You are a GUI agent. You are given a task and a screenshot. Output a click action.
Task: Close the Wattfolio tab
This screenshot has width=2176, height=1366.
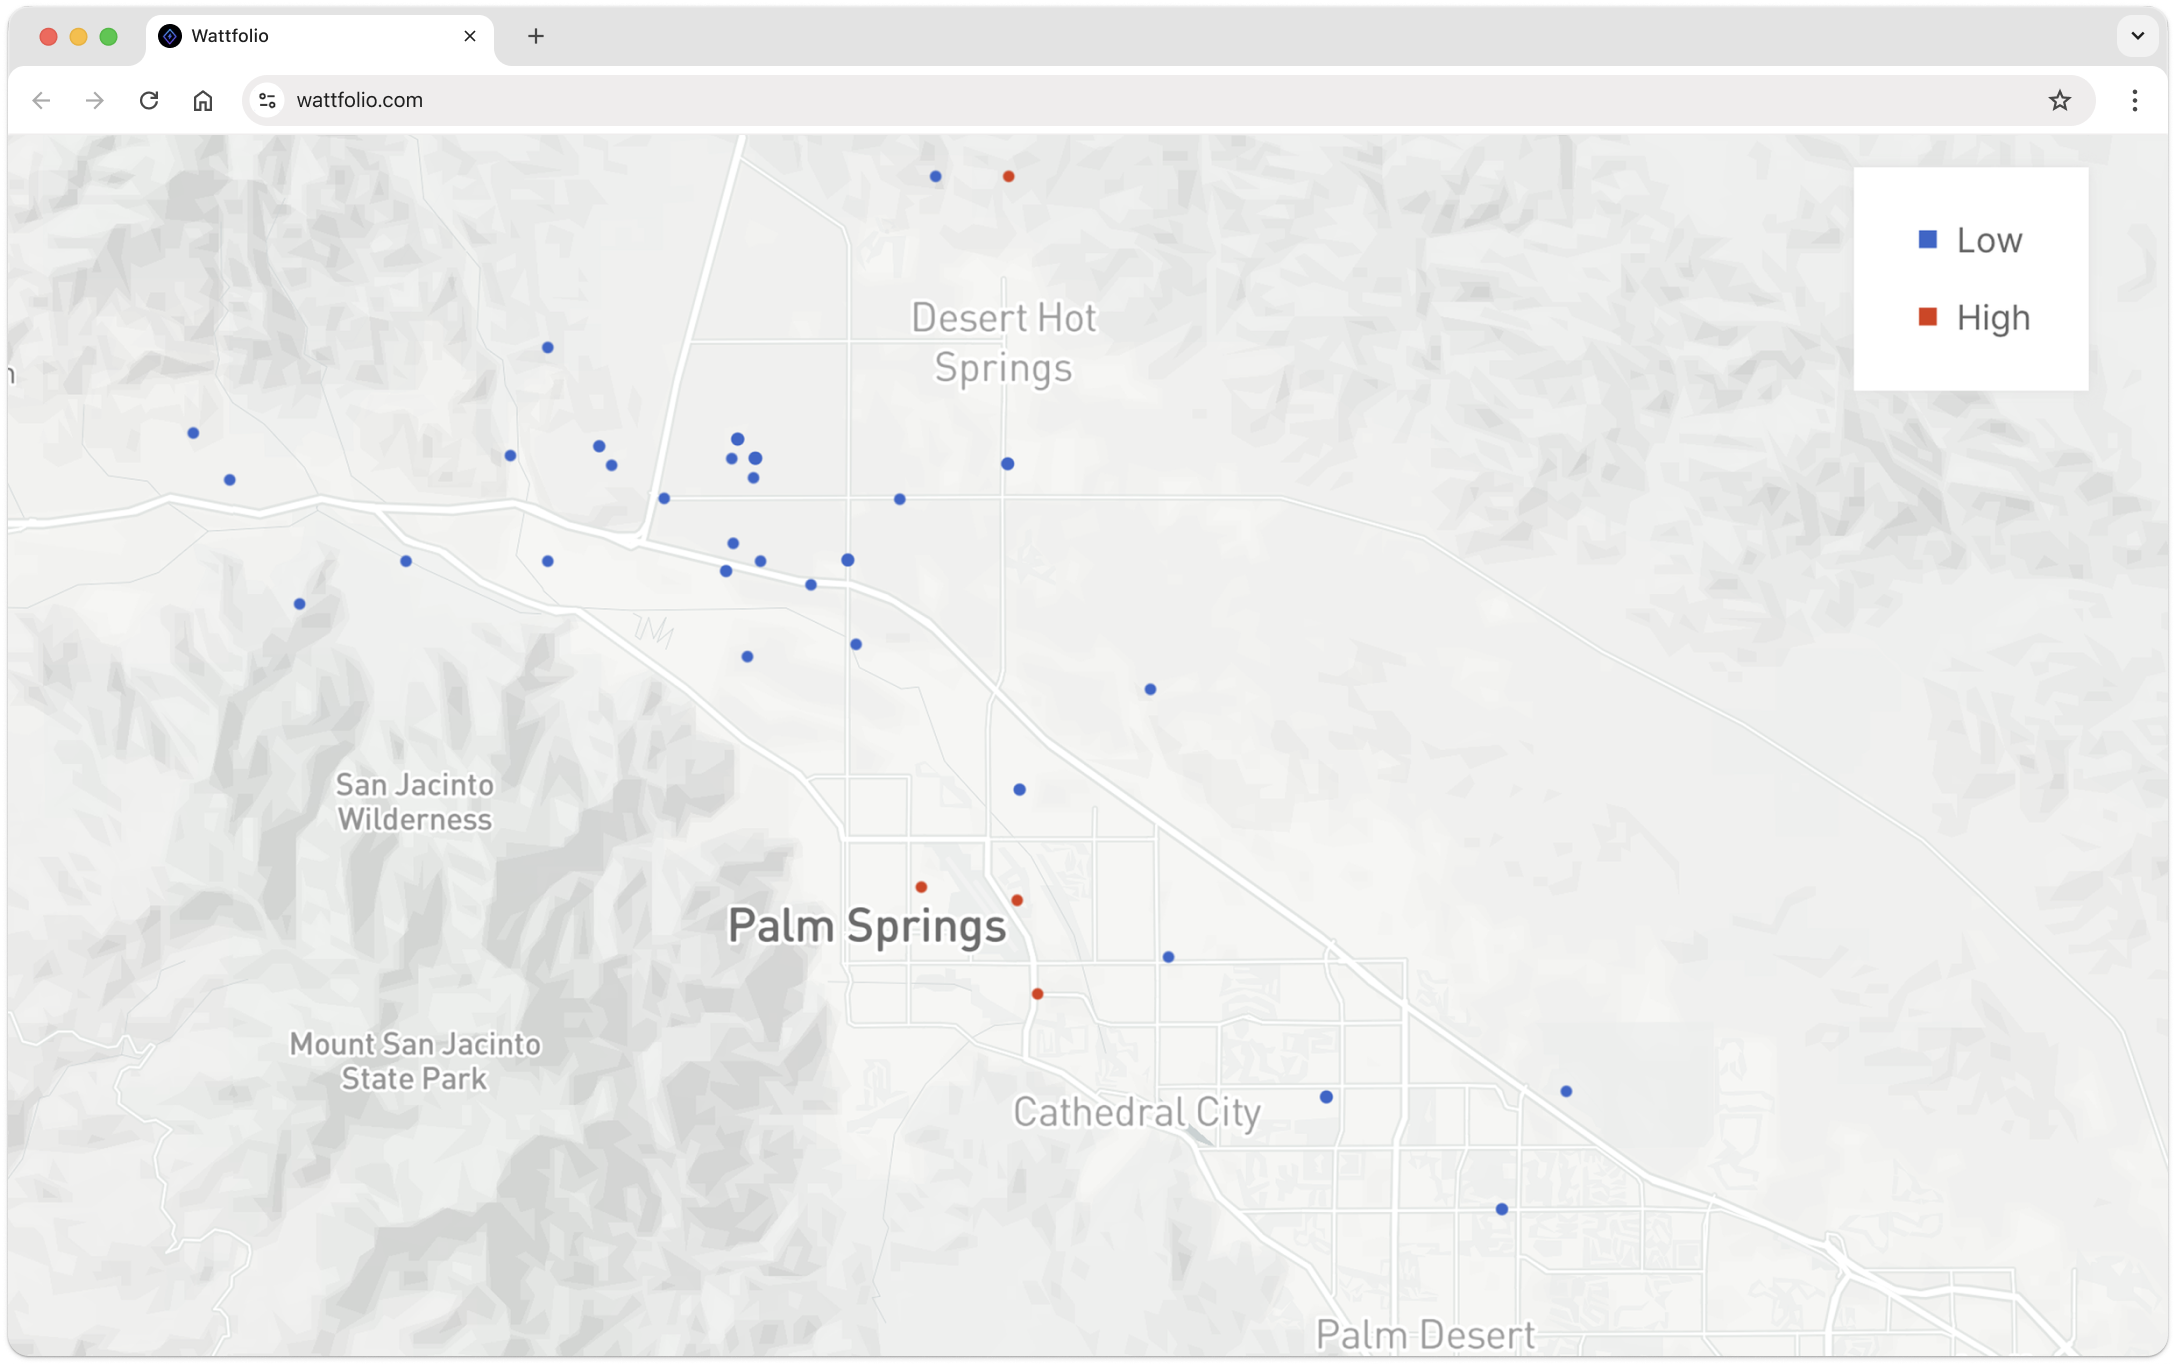pos(470,36)
